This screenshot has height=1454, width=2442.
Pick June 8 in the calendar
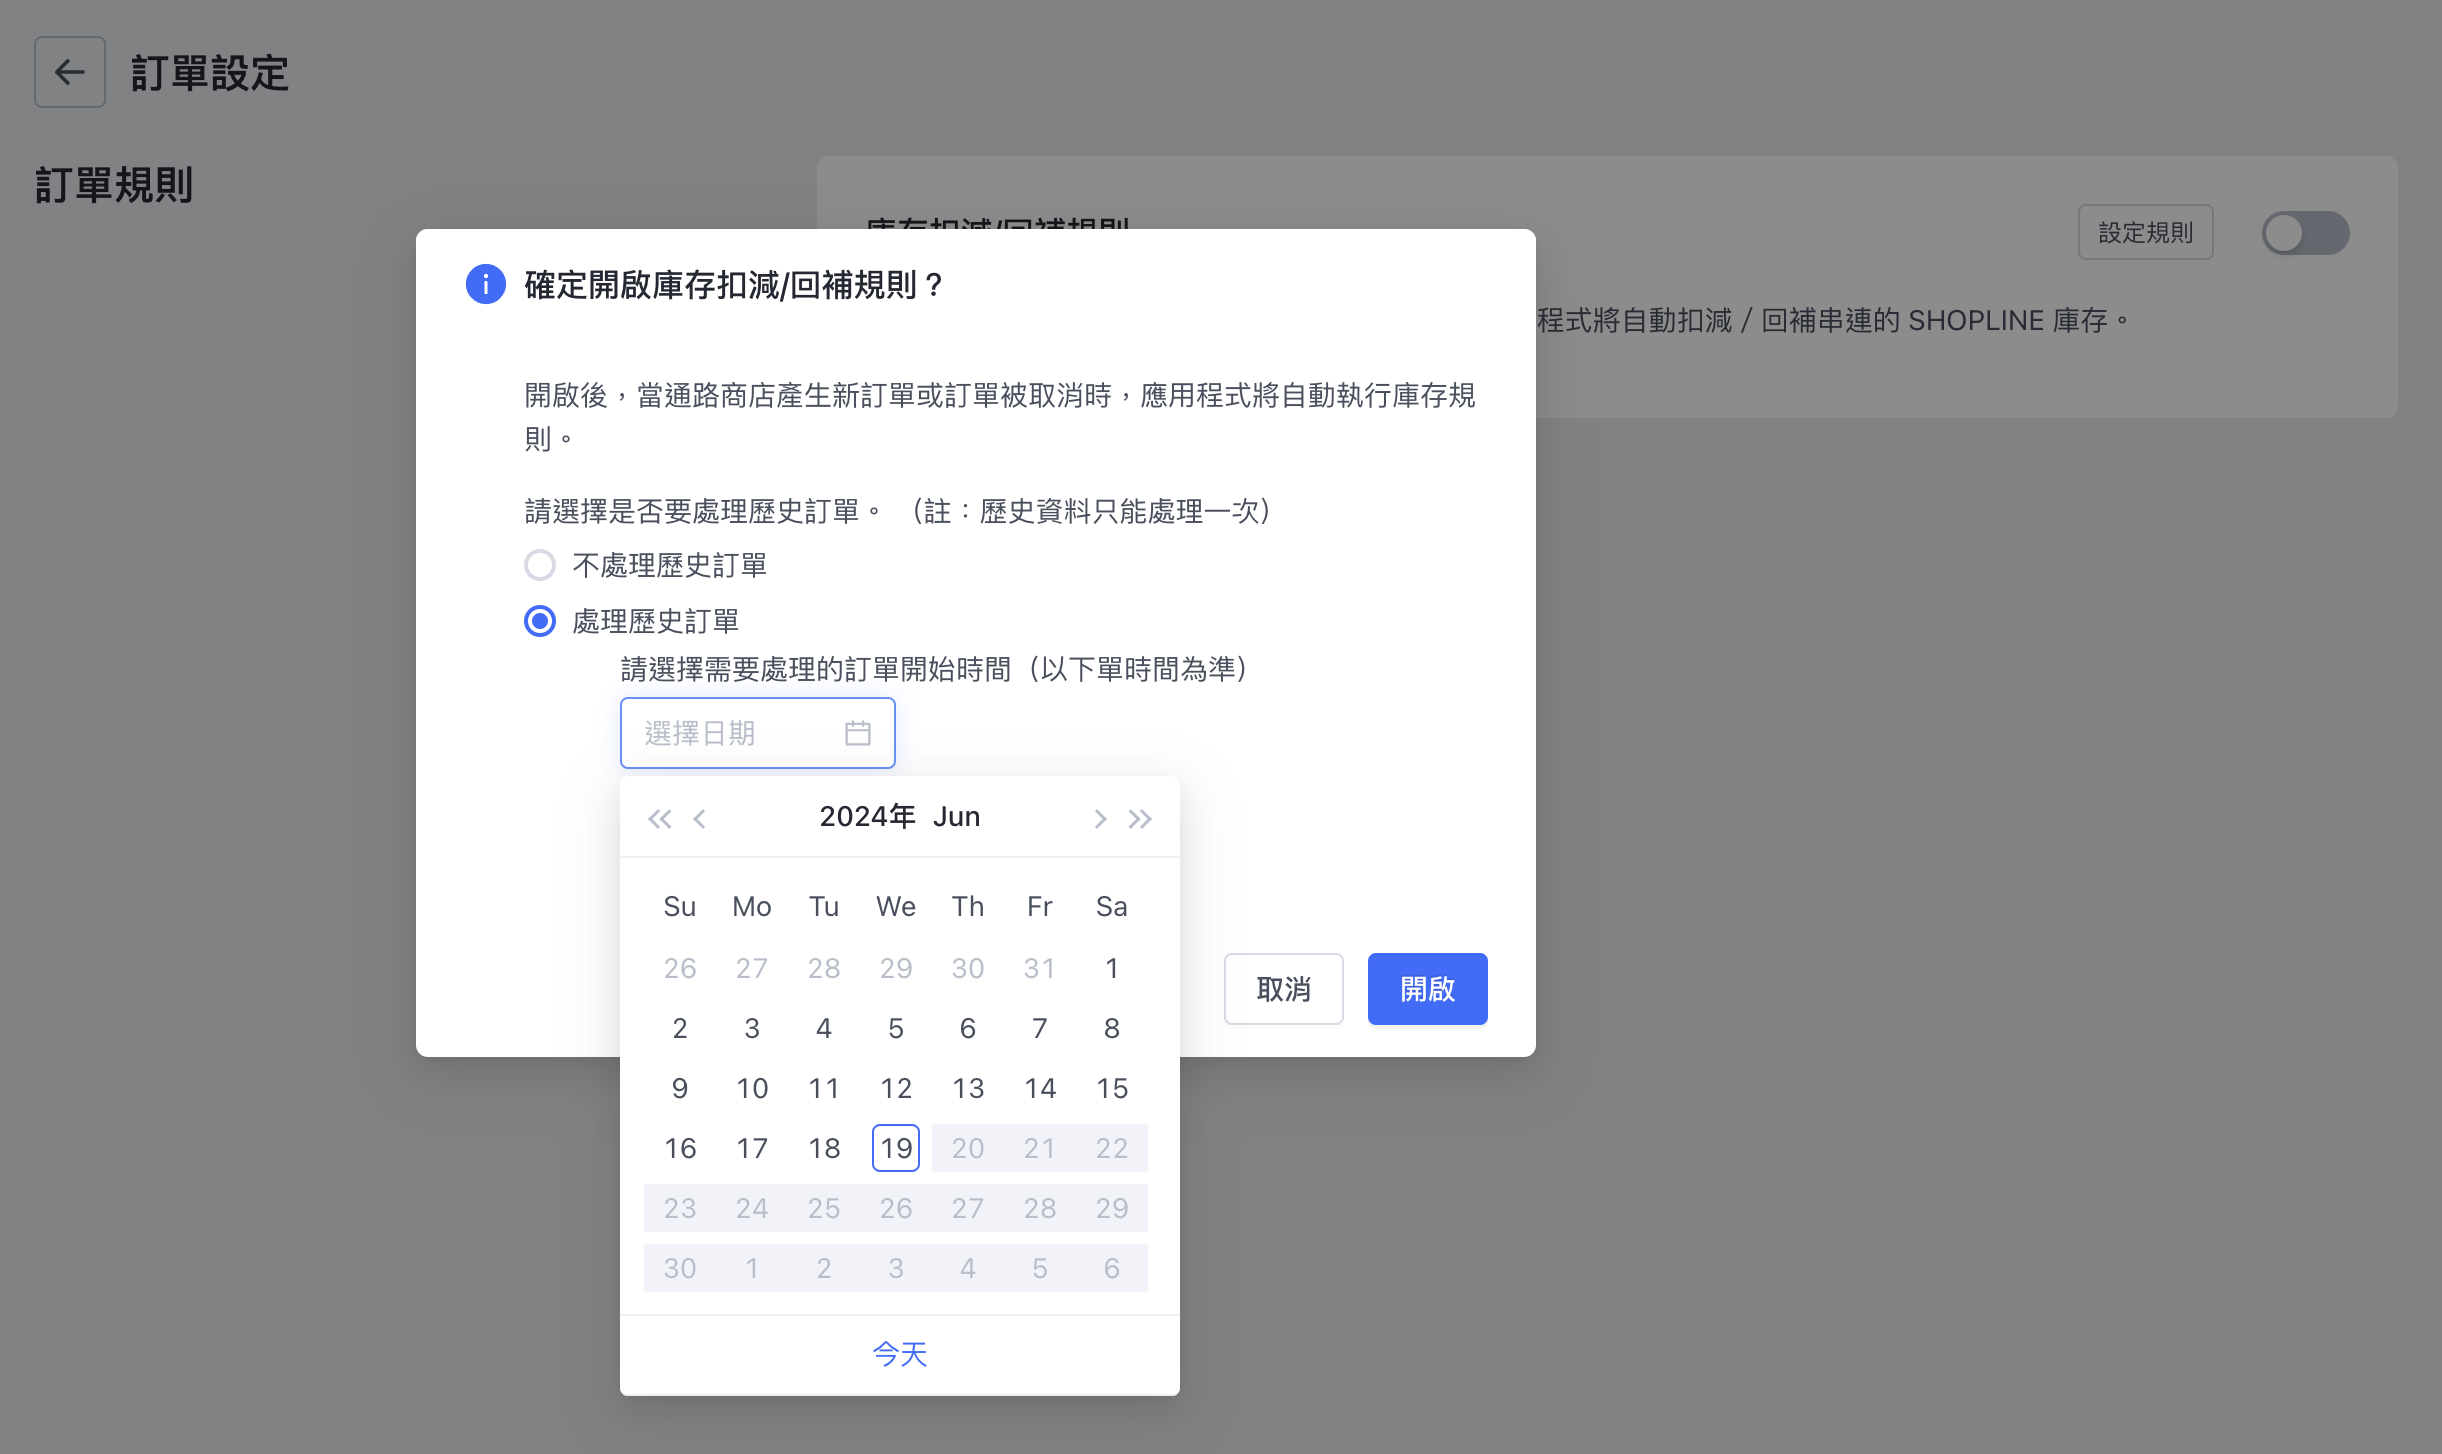(x=1112, y=1028)
